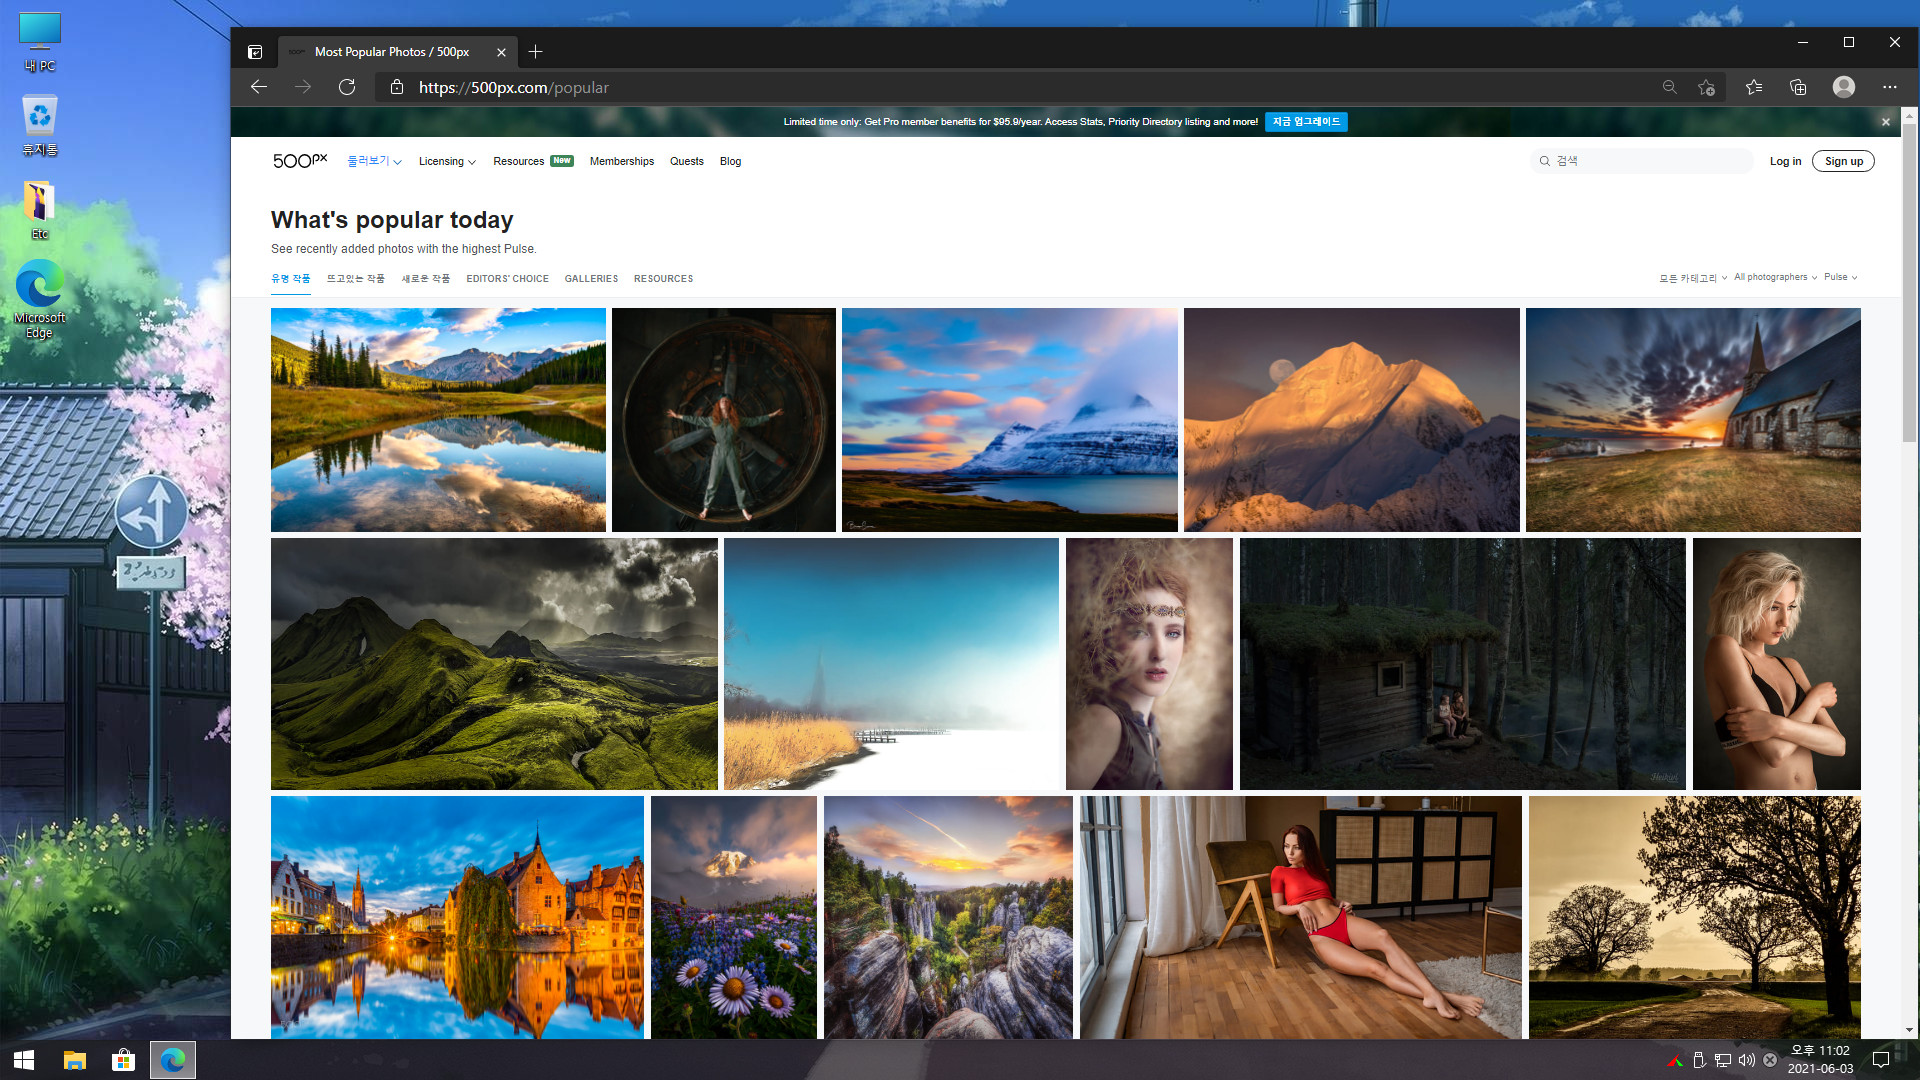The width and height of the screenshot is (1920, 1080).
Task: Open the misty reeds and pier photo
Action: 891,664
